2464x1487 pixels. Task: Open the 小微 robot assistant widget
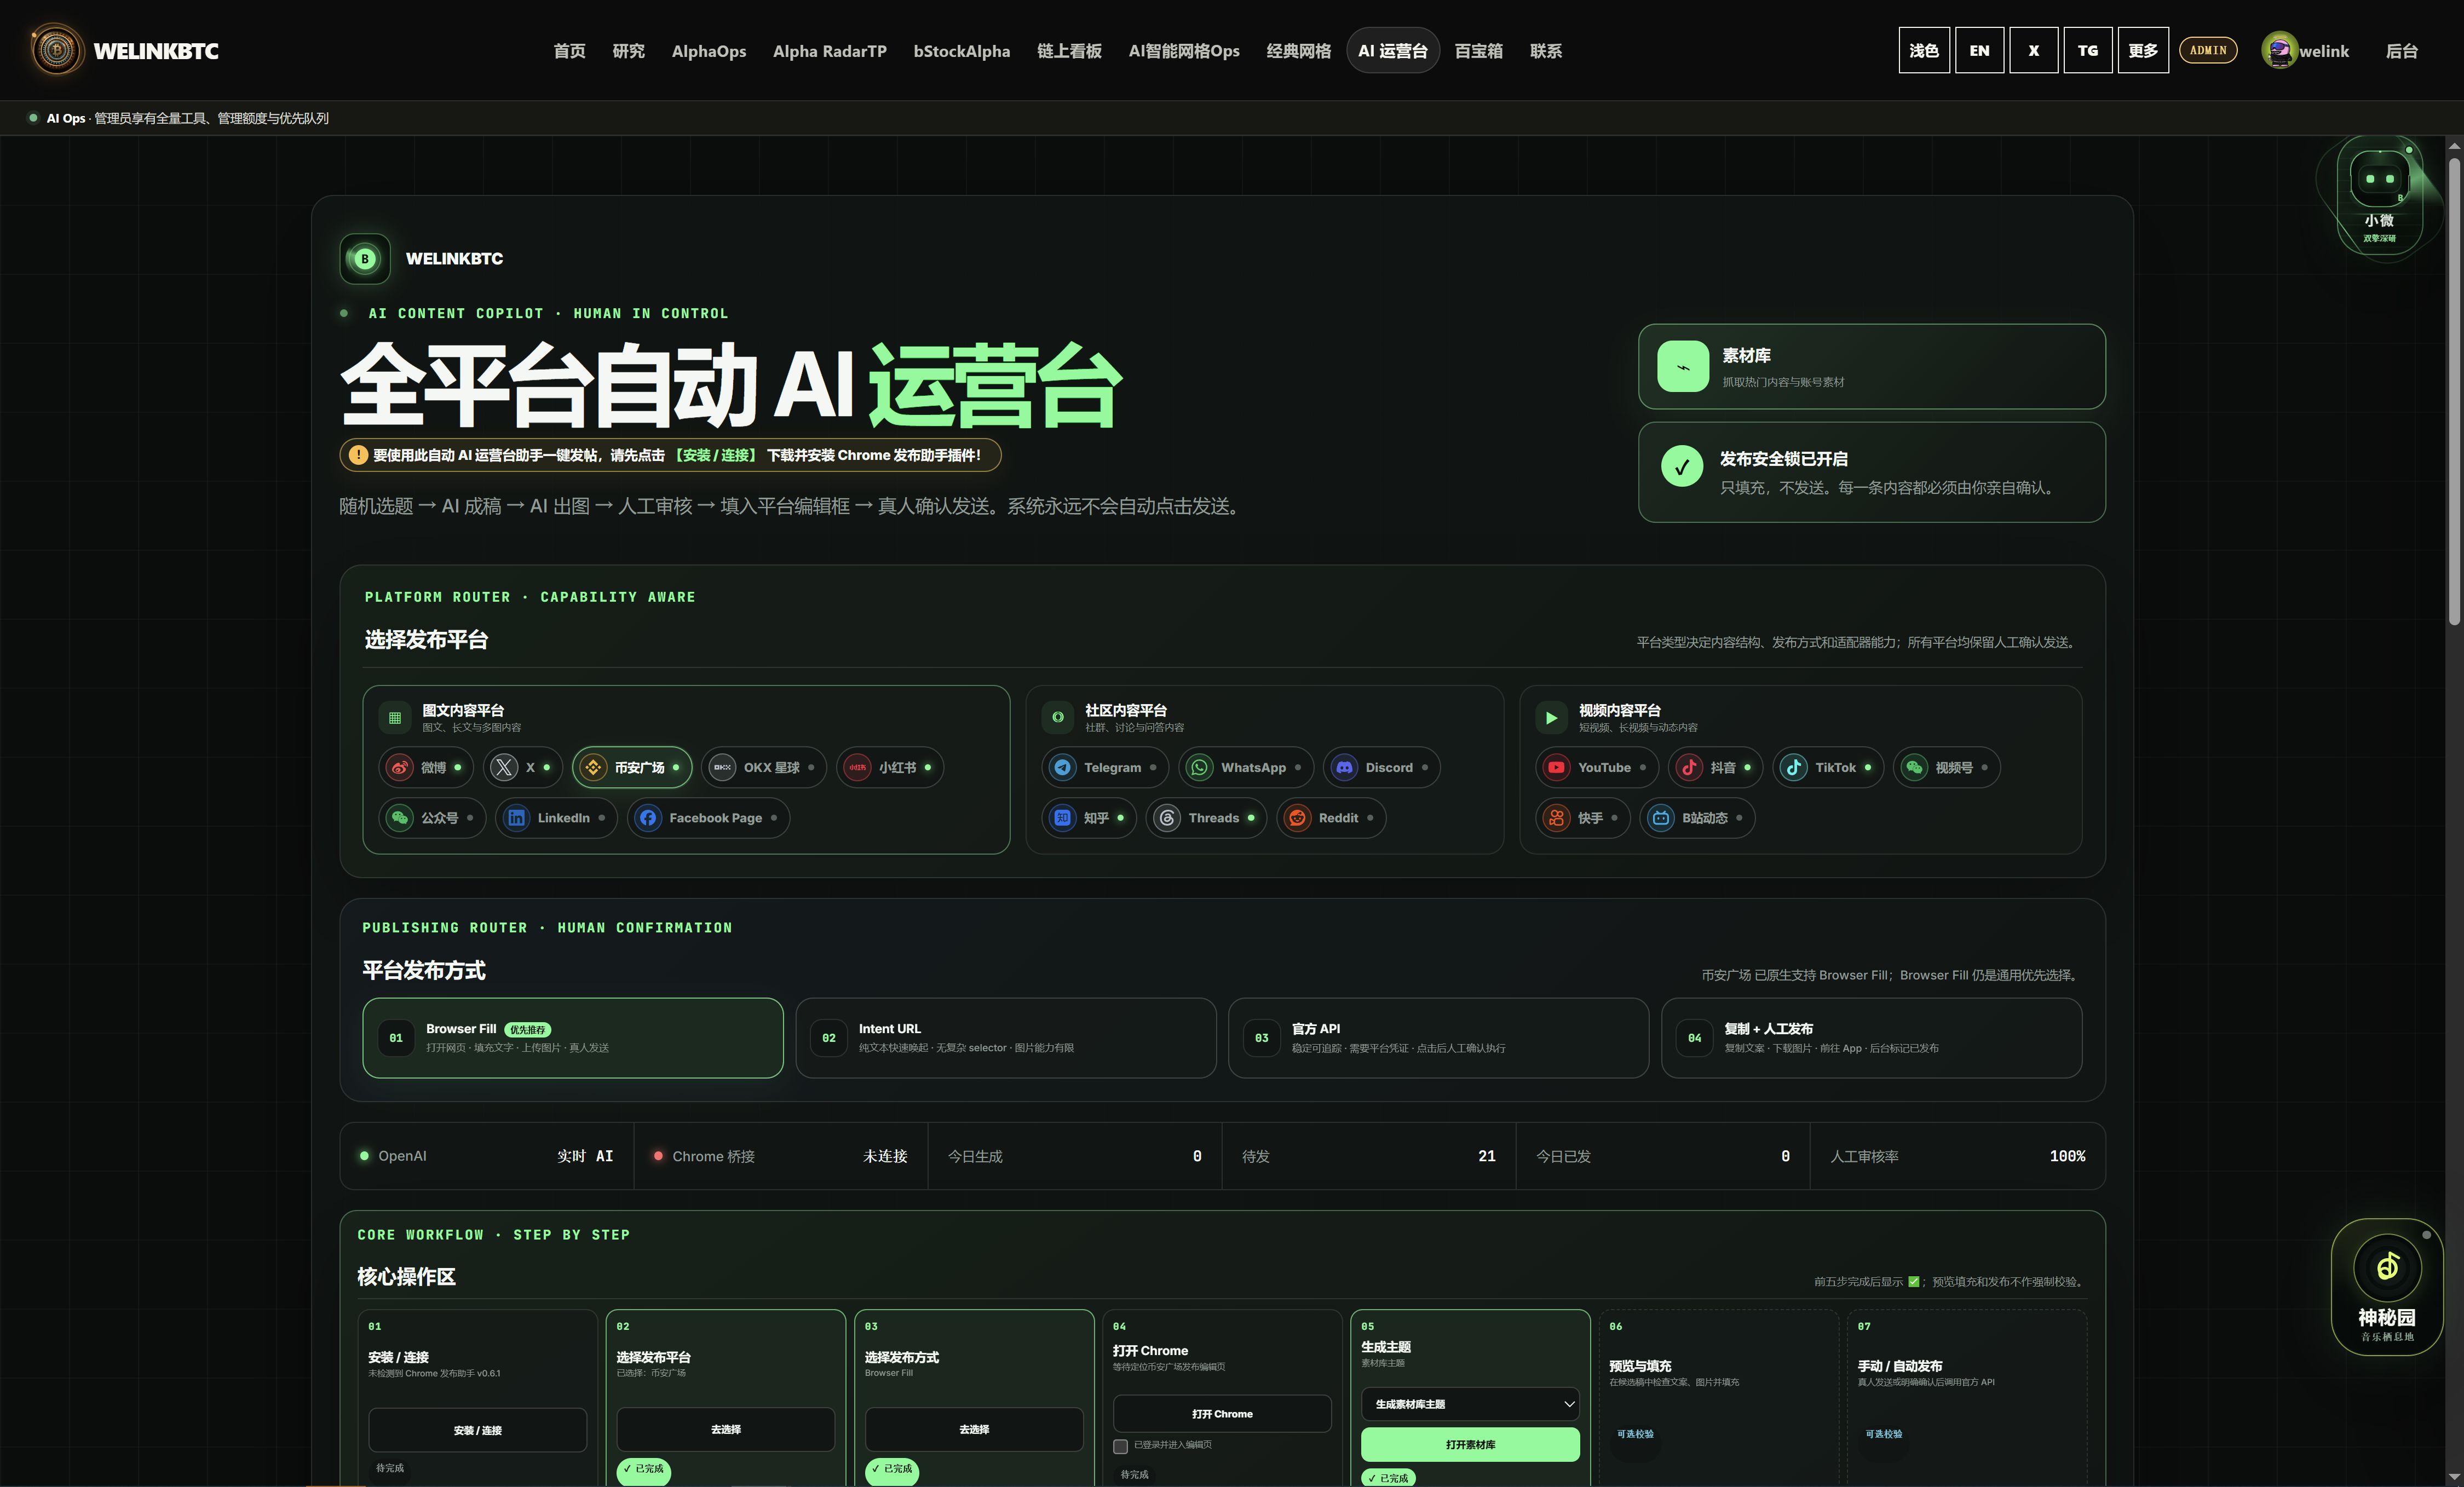pos(2379,195)
